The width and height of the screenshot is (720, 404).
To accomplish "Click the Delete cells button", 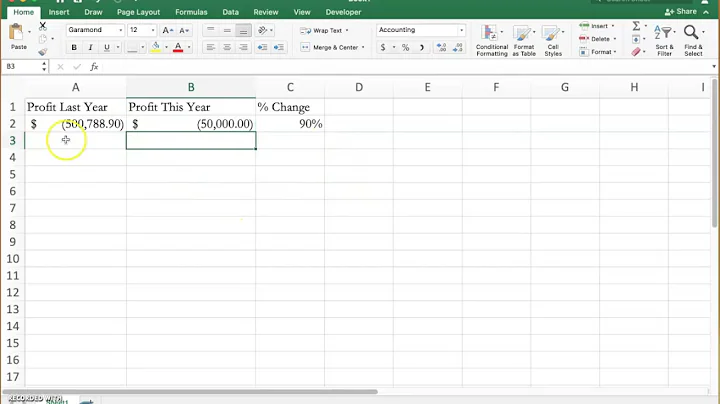I will [x=597, y=39].
